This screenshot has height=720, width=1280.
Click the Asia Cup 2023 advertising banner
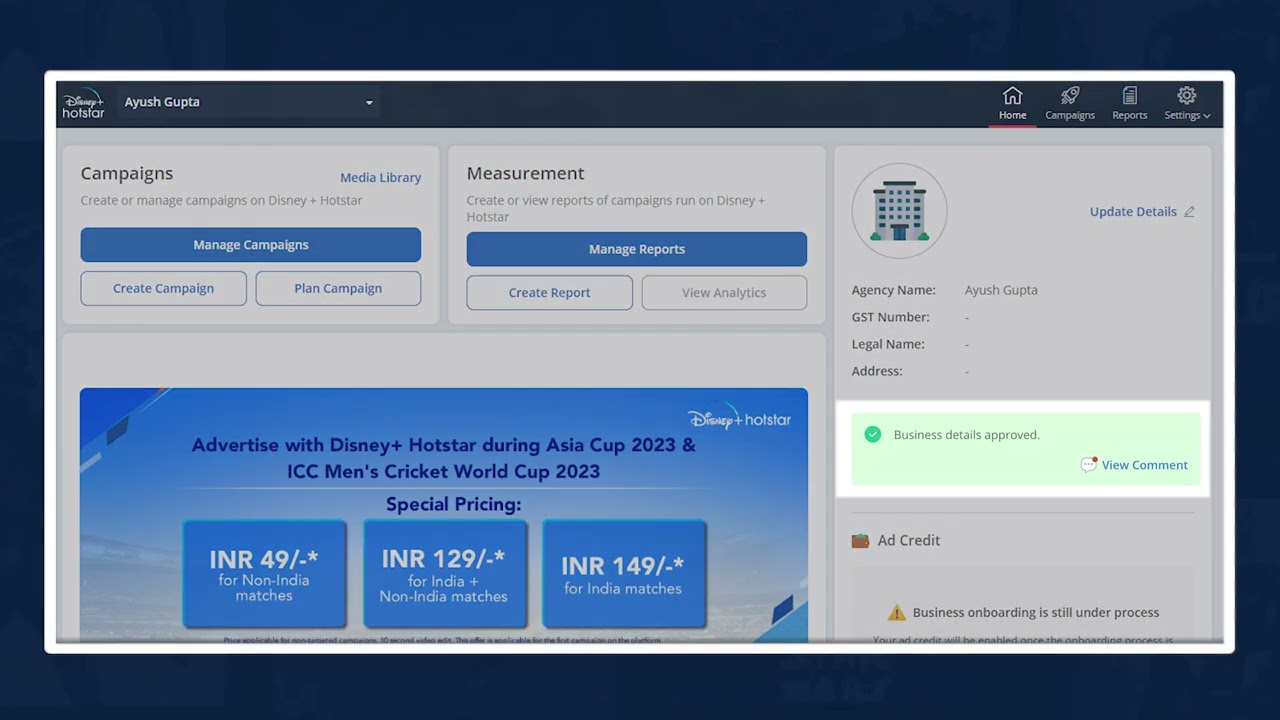coord(444,515)
